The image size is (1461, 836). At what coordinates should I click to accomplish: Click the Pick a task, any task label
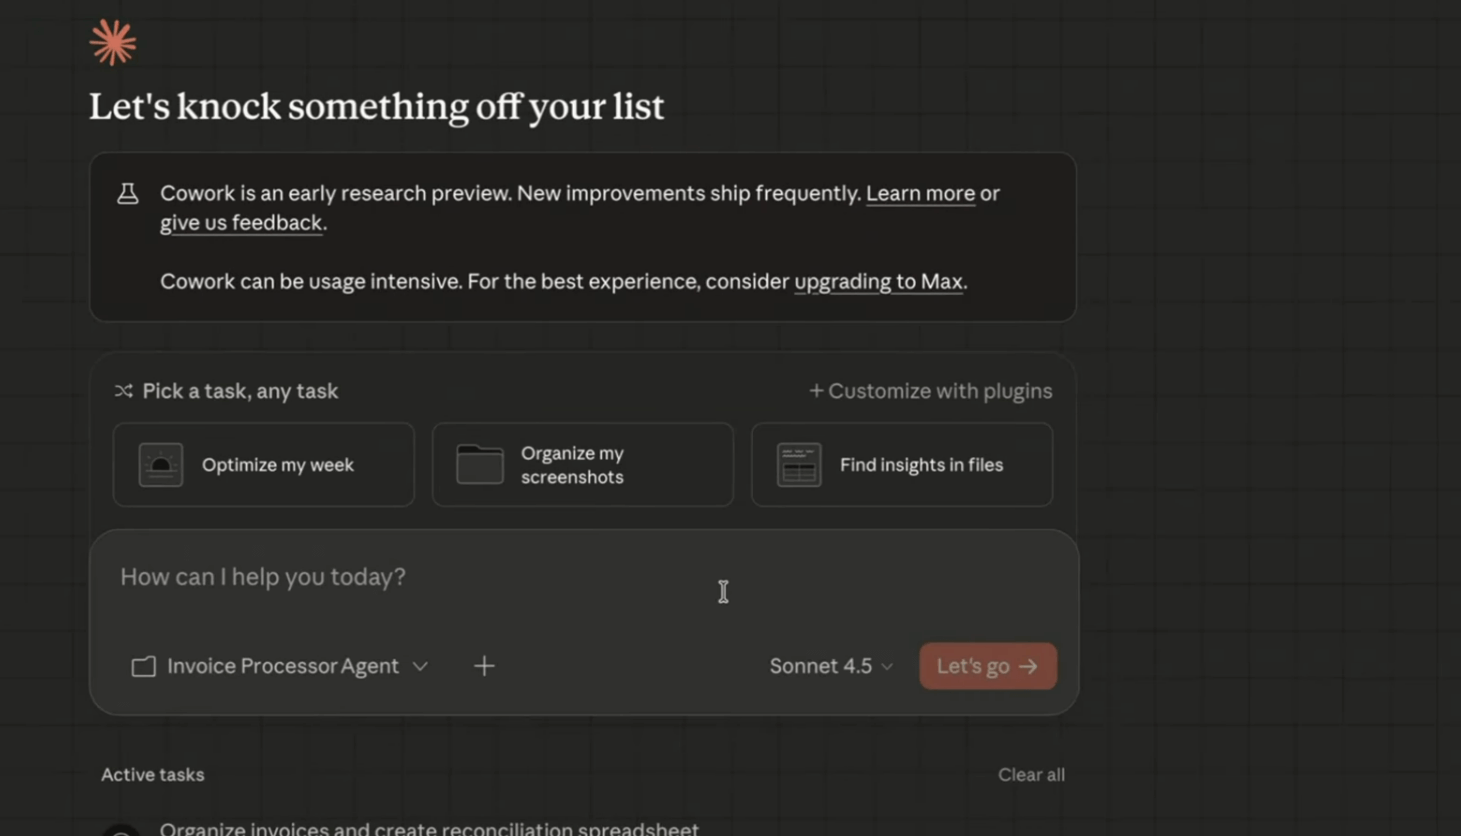coord(240,391)
